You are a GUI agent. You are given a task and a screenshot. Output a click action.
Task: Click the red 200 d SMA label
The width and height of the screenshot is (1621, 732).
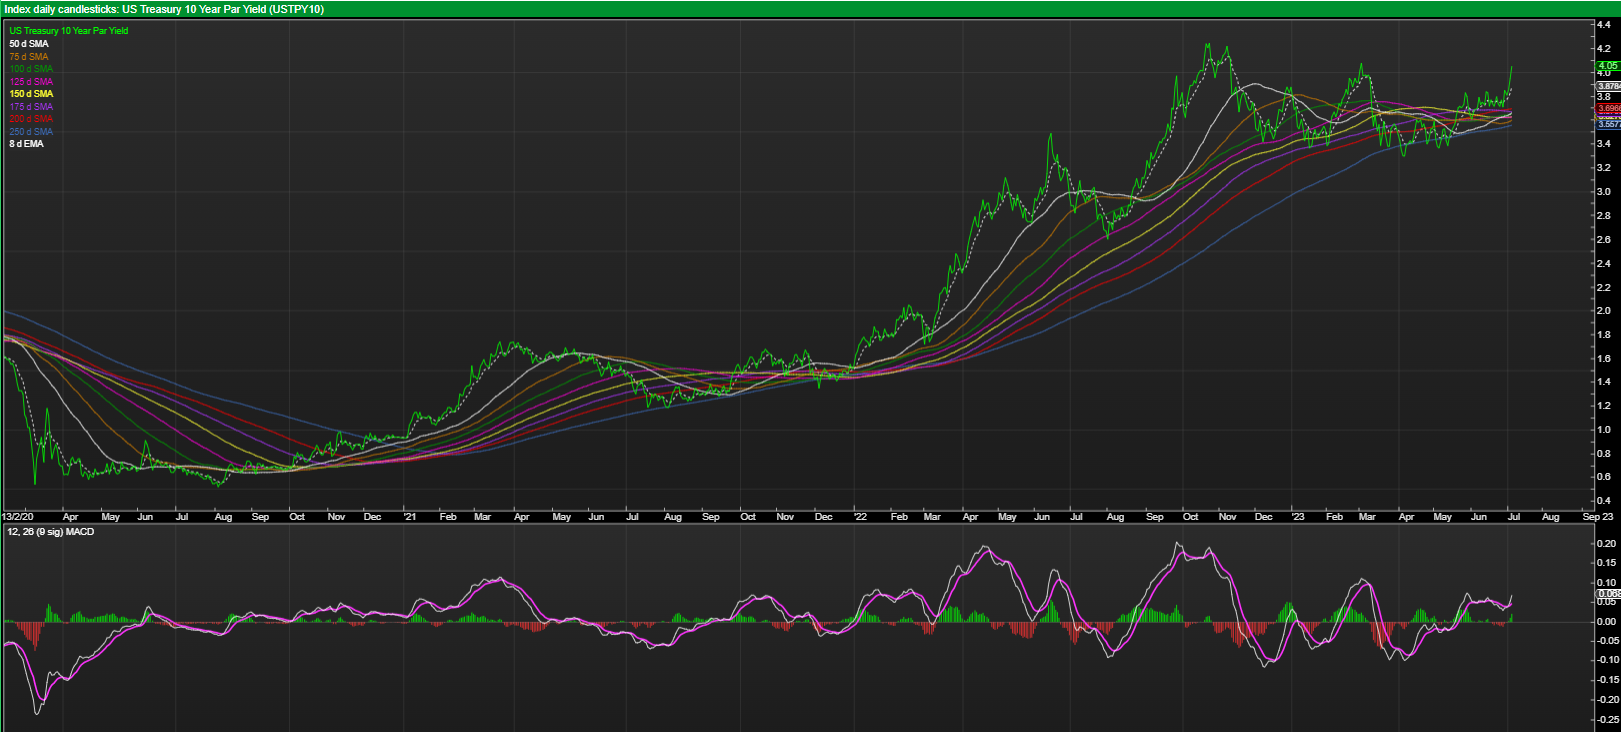coord(31,119)
